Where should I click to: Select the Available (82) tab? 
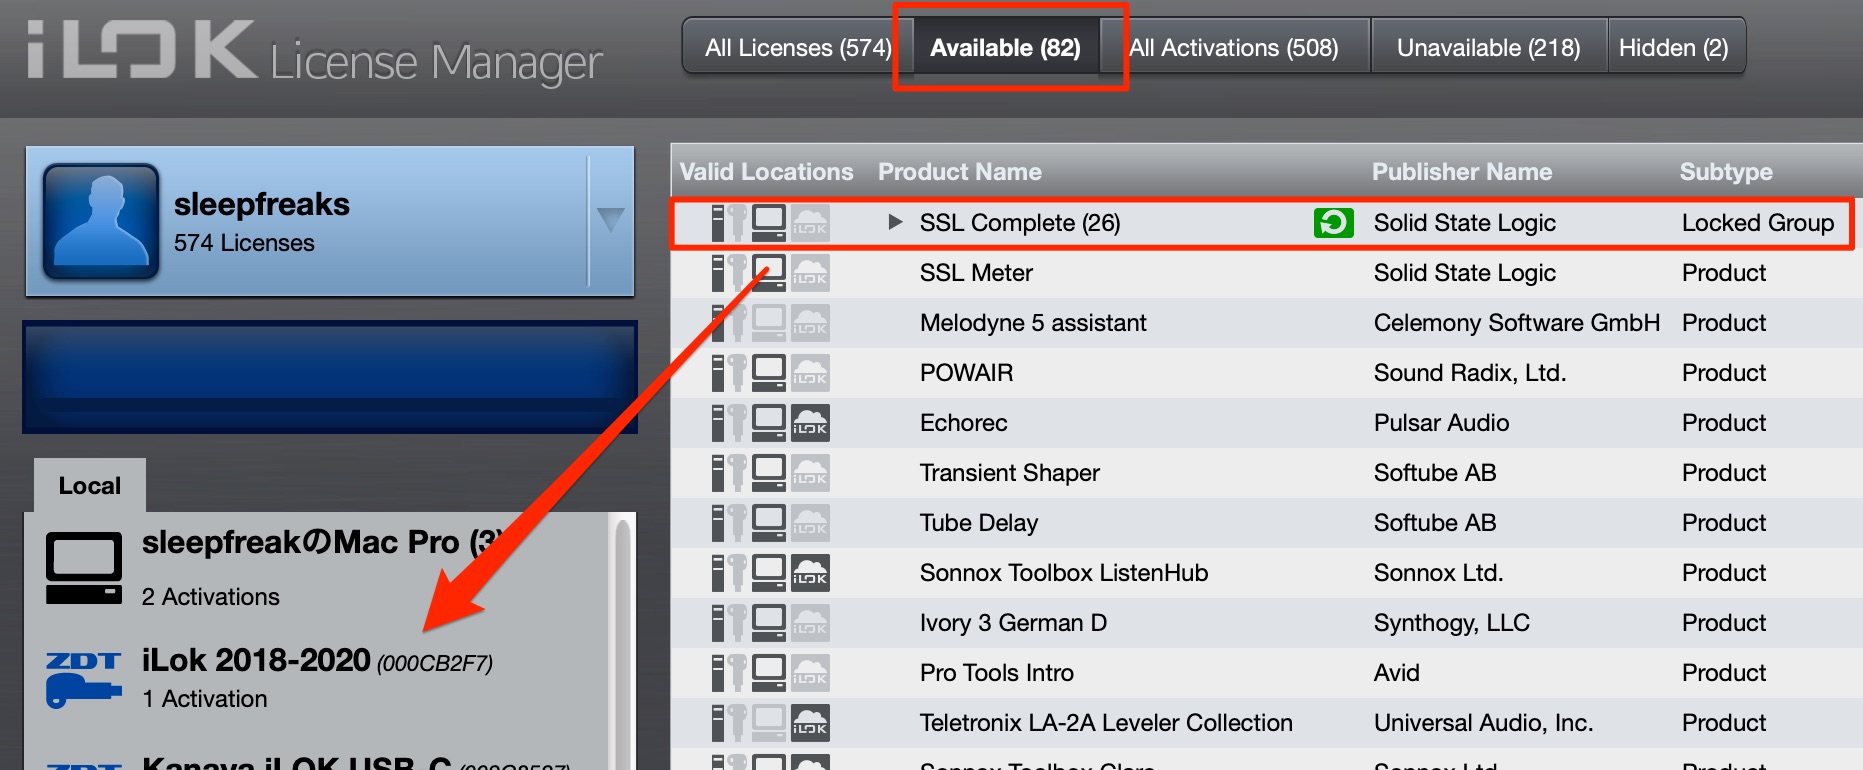point(1005,47)
